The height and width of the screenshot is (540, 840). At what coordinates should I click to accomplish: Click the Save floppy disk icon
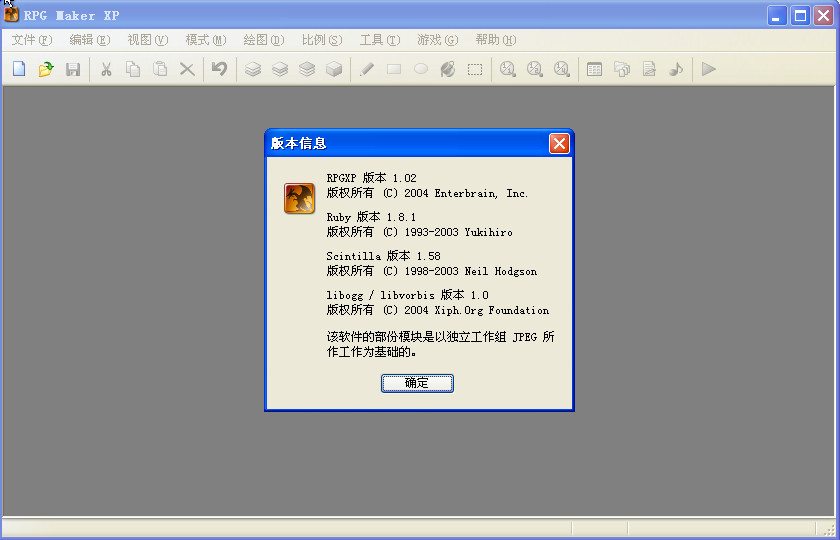pos(73,69)
